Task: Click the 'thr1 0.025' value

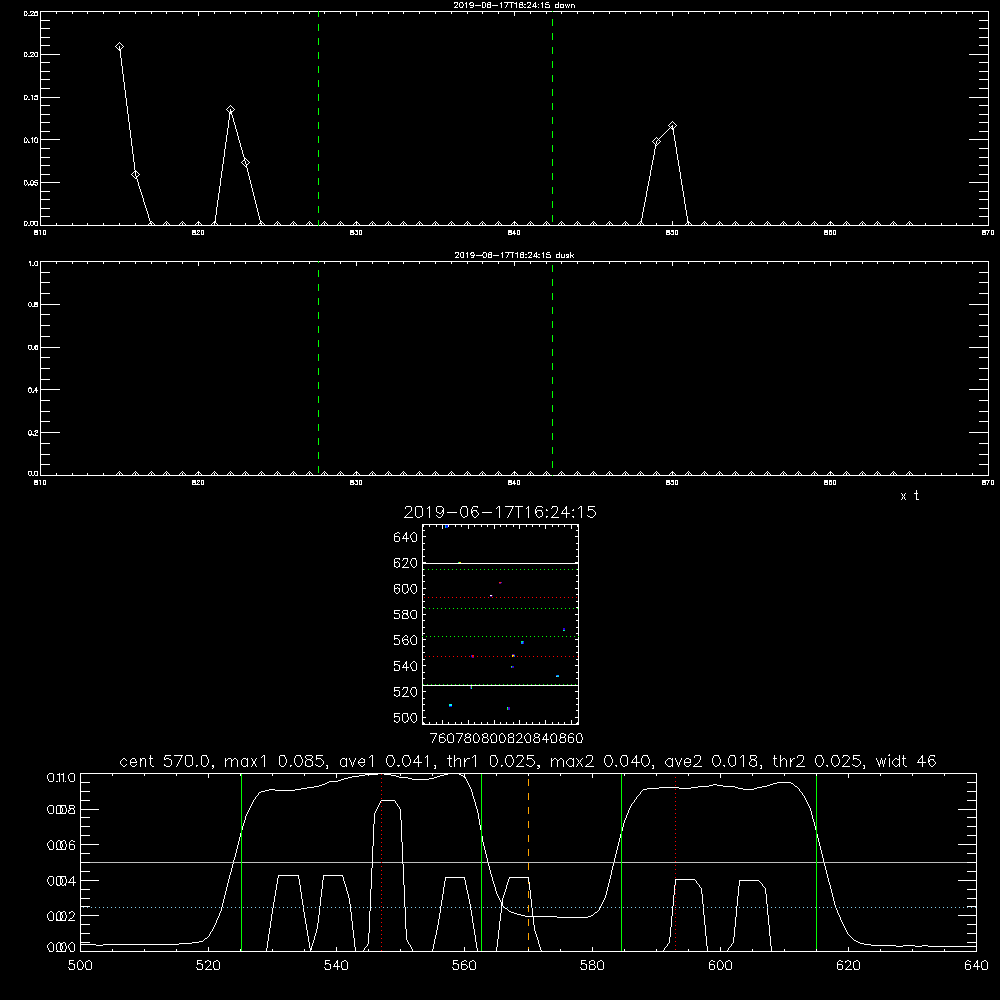Action: click(x=490, y=761)
